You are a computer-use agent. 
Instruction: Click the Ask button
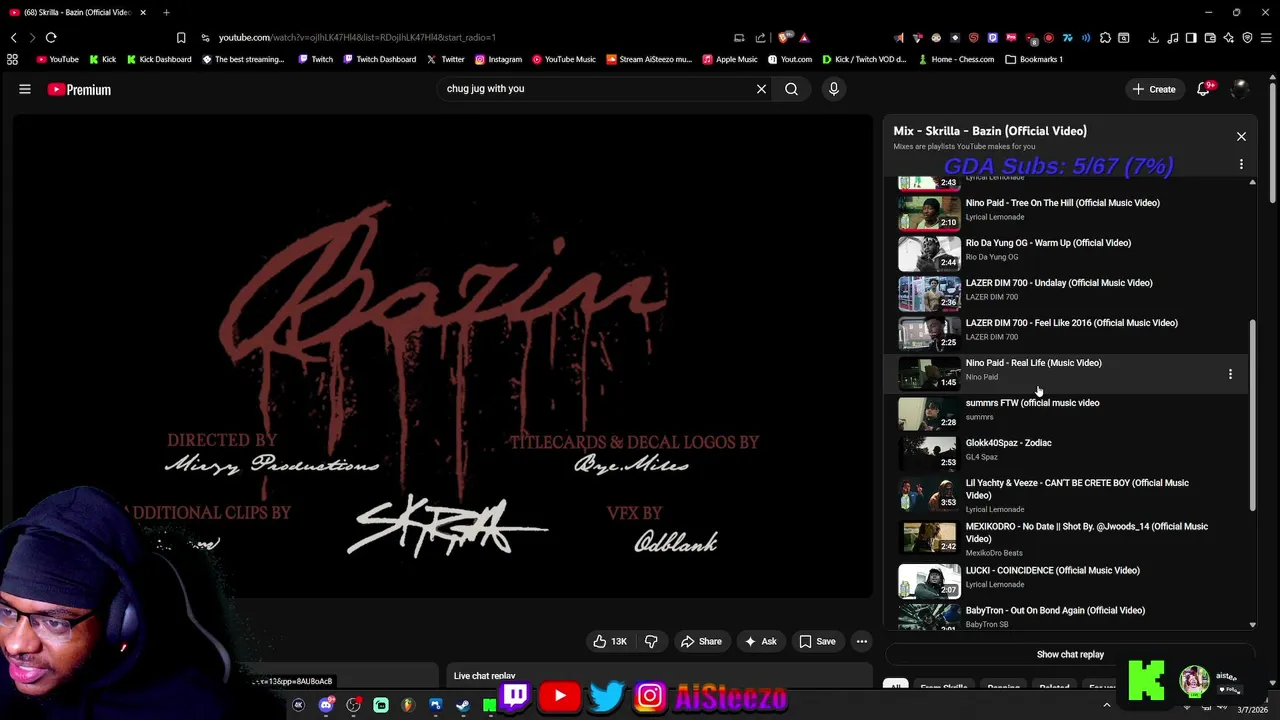761,641
